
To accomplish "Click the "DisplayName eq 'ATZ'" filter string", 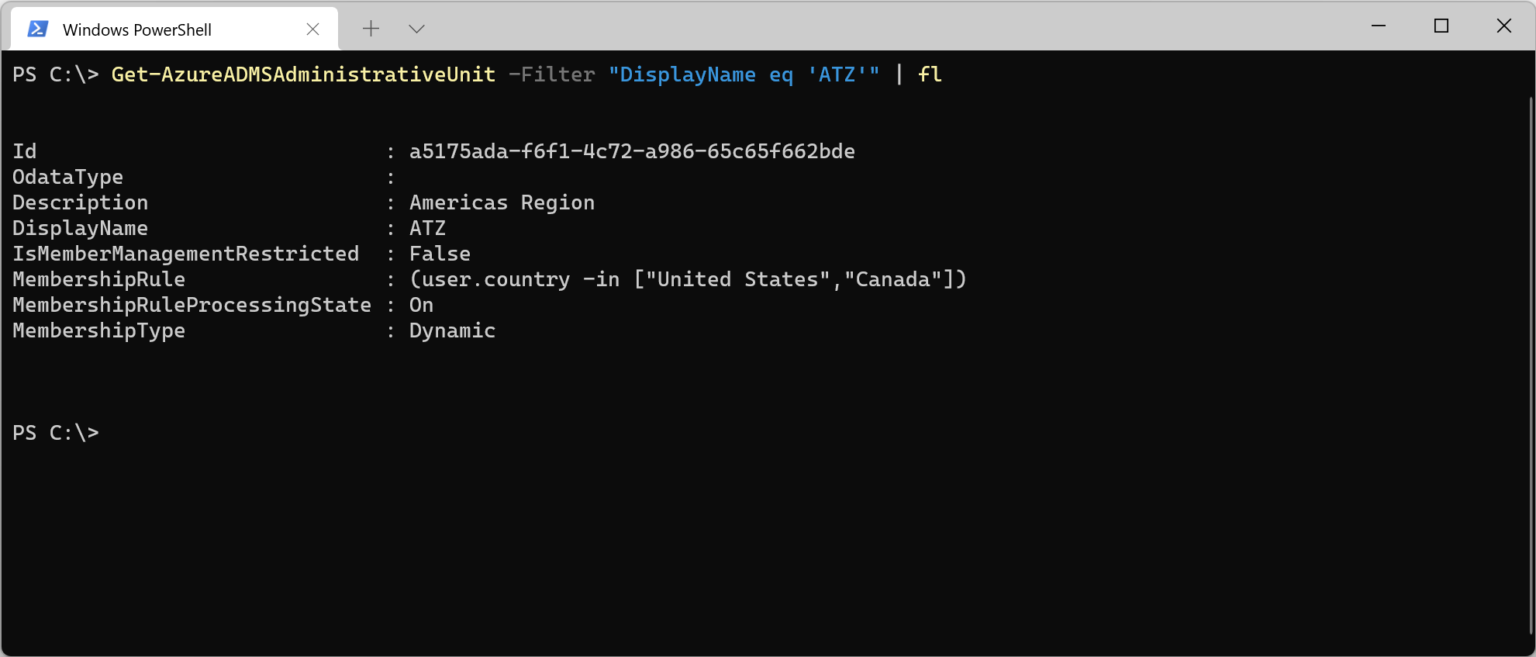I will tap(744, 75).
